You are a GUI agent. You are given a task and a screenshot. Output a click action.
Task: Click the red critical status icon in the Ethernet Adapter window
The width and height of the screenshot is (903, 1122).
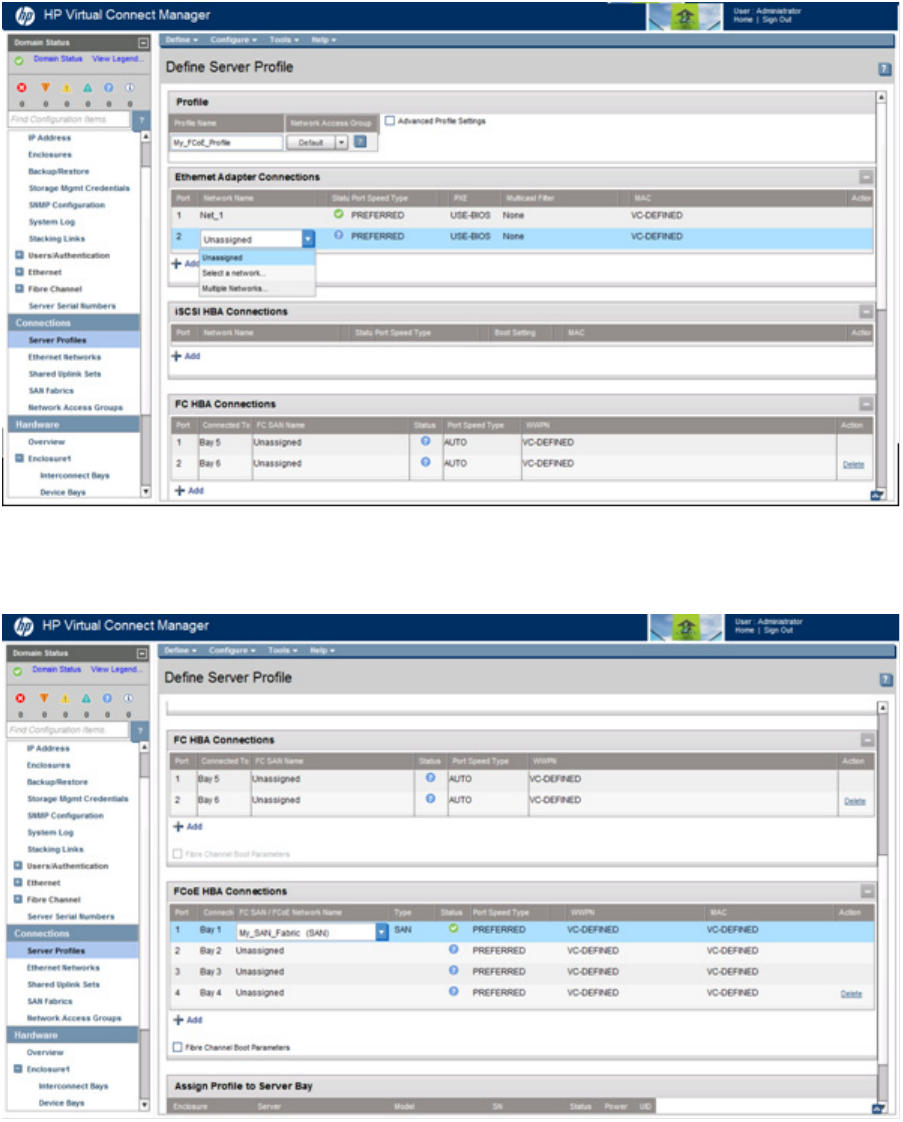(x=21, y=87)
